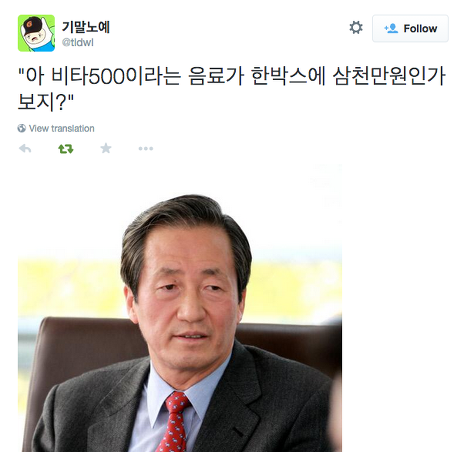Open the gear settings menu beside Follow
Viewport: 474px width, 452px height.
pyautogui.click(x=356, y=28)
